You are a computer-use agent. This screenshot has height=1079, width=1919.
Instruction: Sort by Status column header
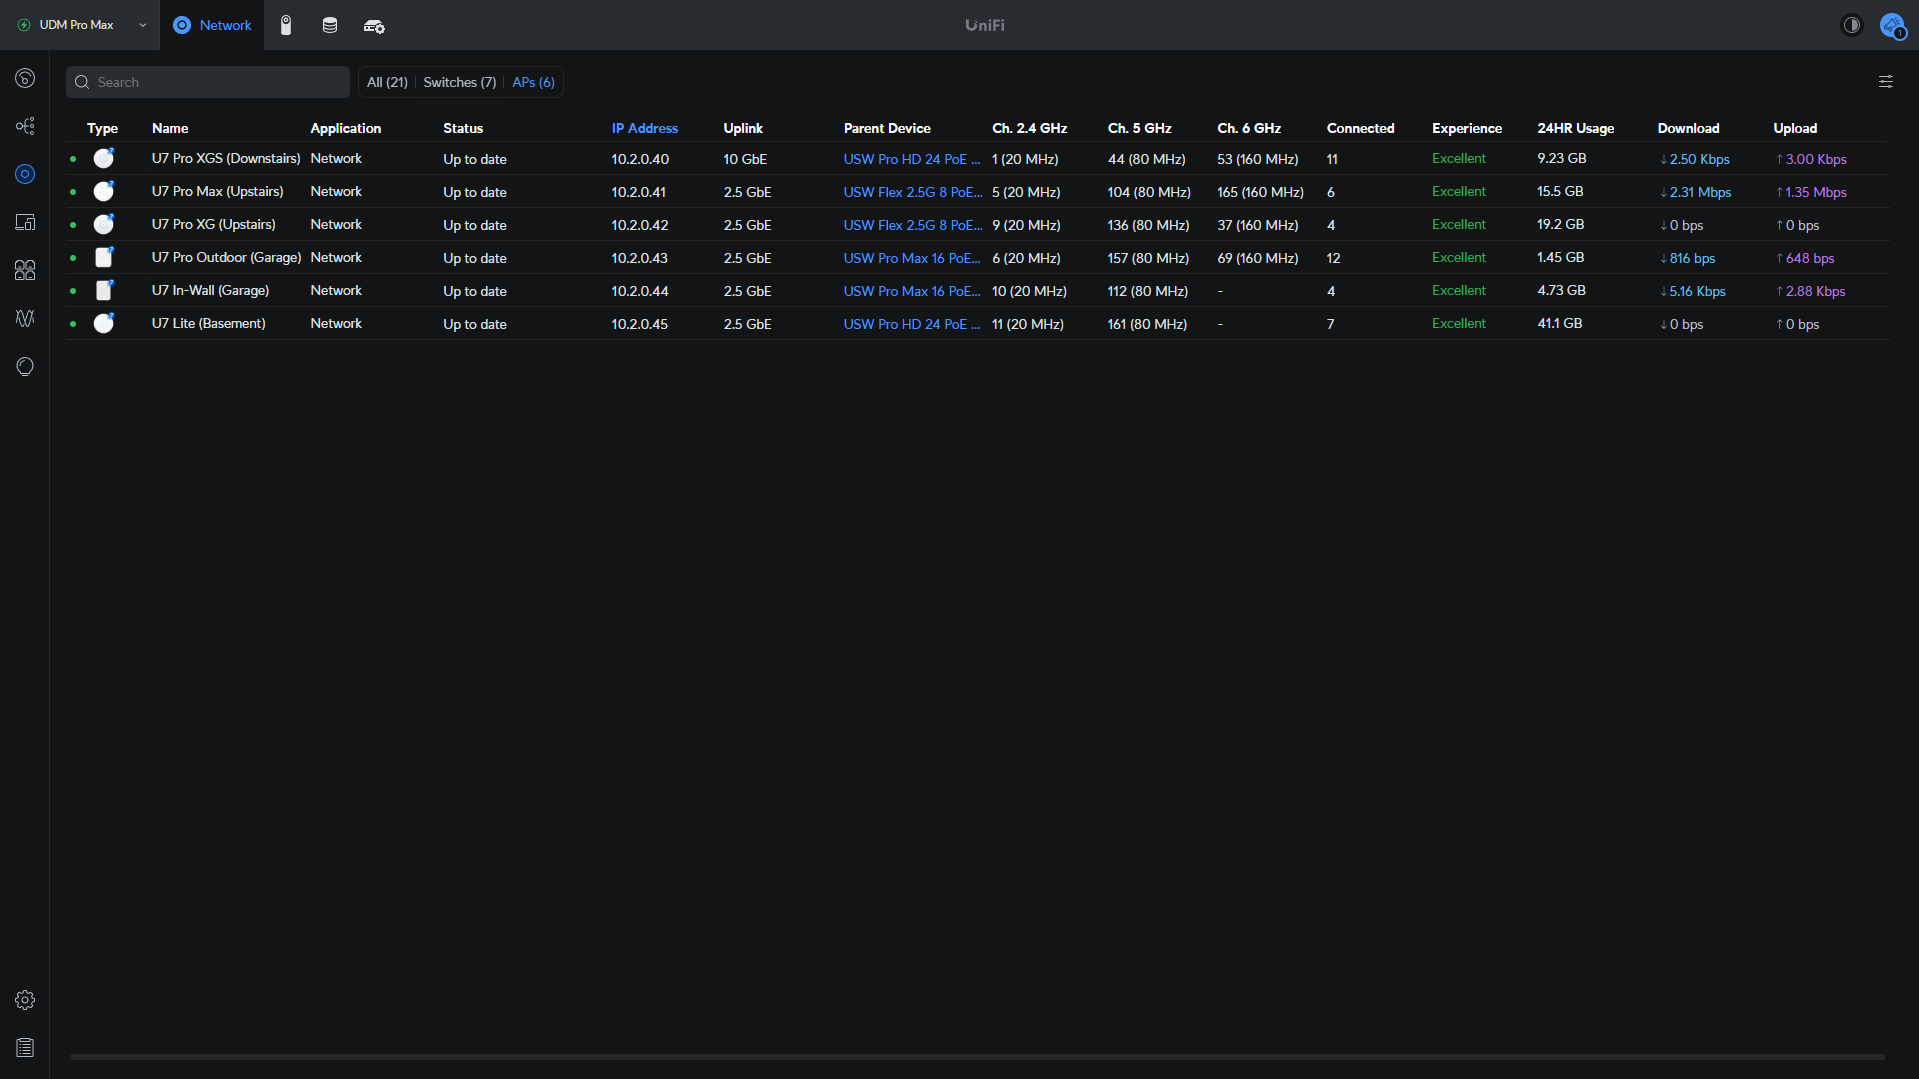(463, 128)
